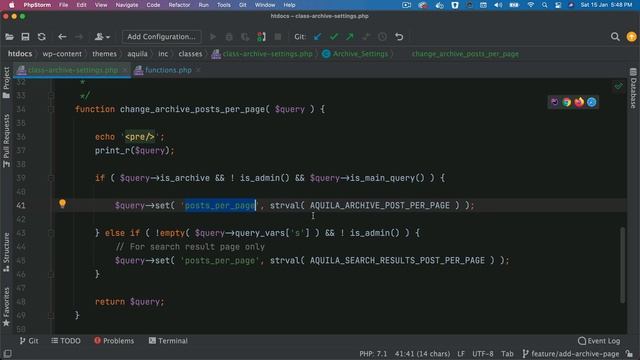Click aquila breadcrumb
Screen dimensions: 640x360
click(137, 54)
